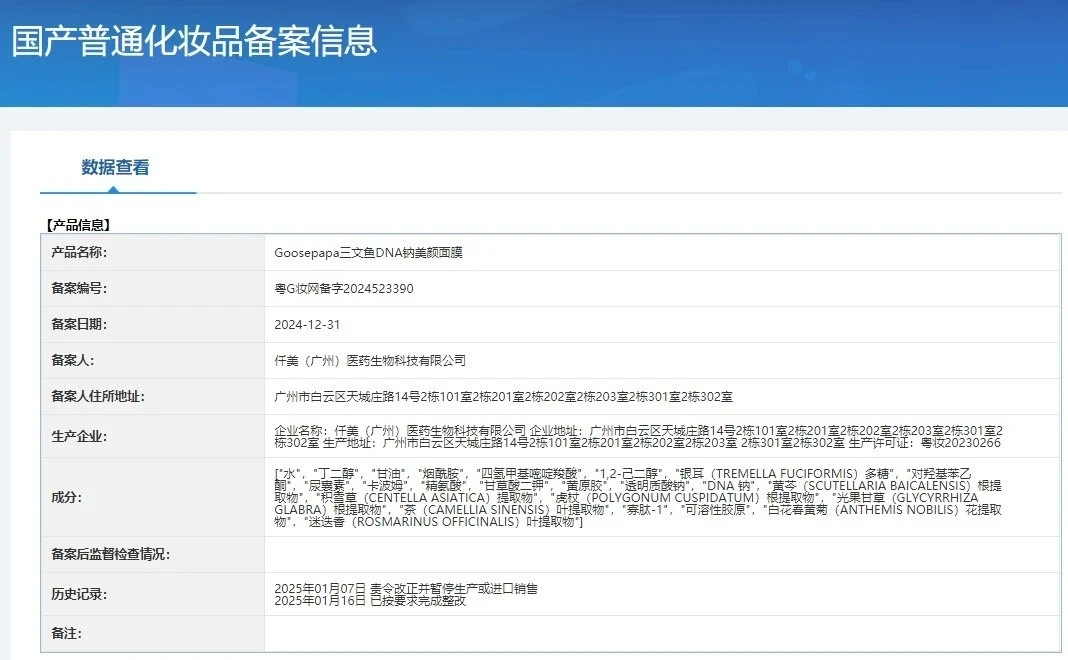Select record 2025年01月16日 已按要求完成整改
This screenshot has width=1068, height=660.
[x=370, y=601]
